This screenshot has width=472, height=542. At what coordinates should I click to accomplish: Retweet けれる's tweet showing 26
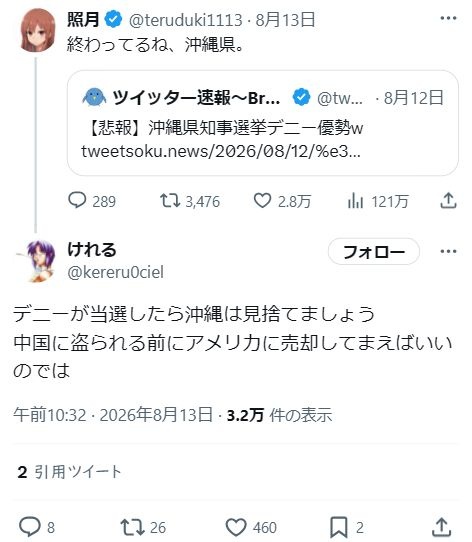pos(132,527)
